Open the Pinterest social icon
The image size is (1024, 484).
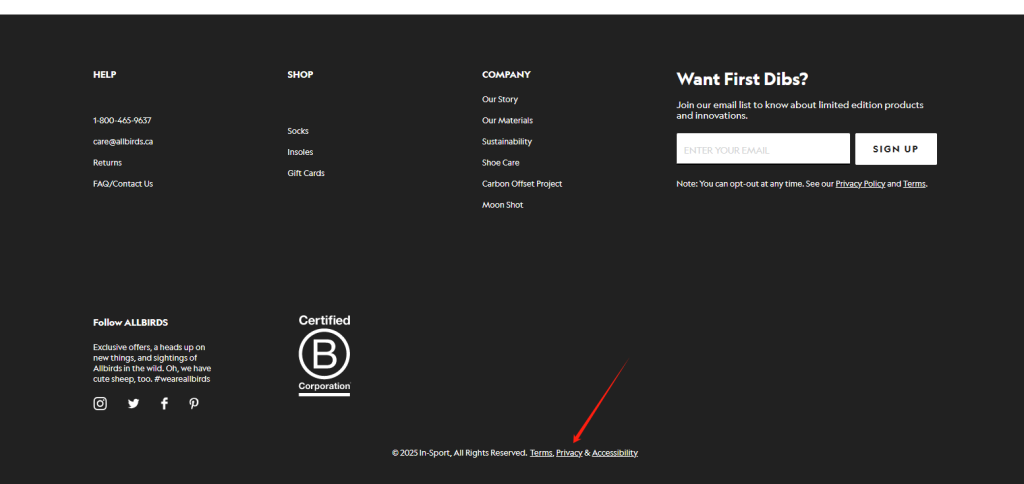(x=194, y=404)
